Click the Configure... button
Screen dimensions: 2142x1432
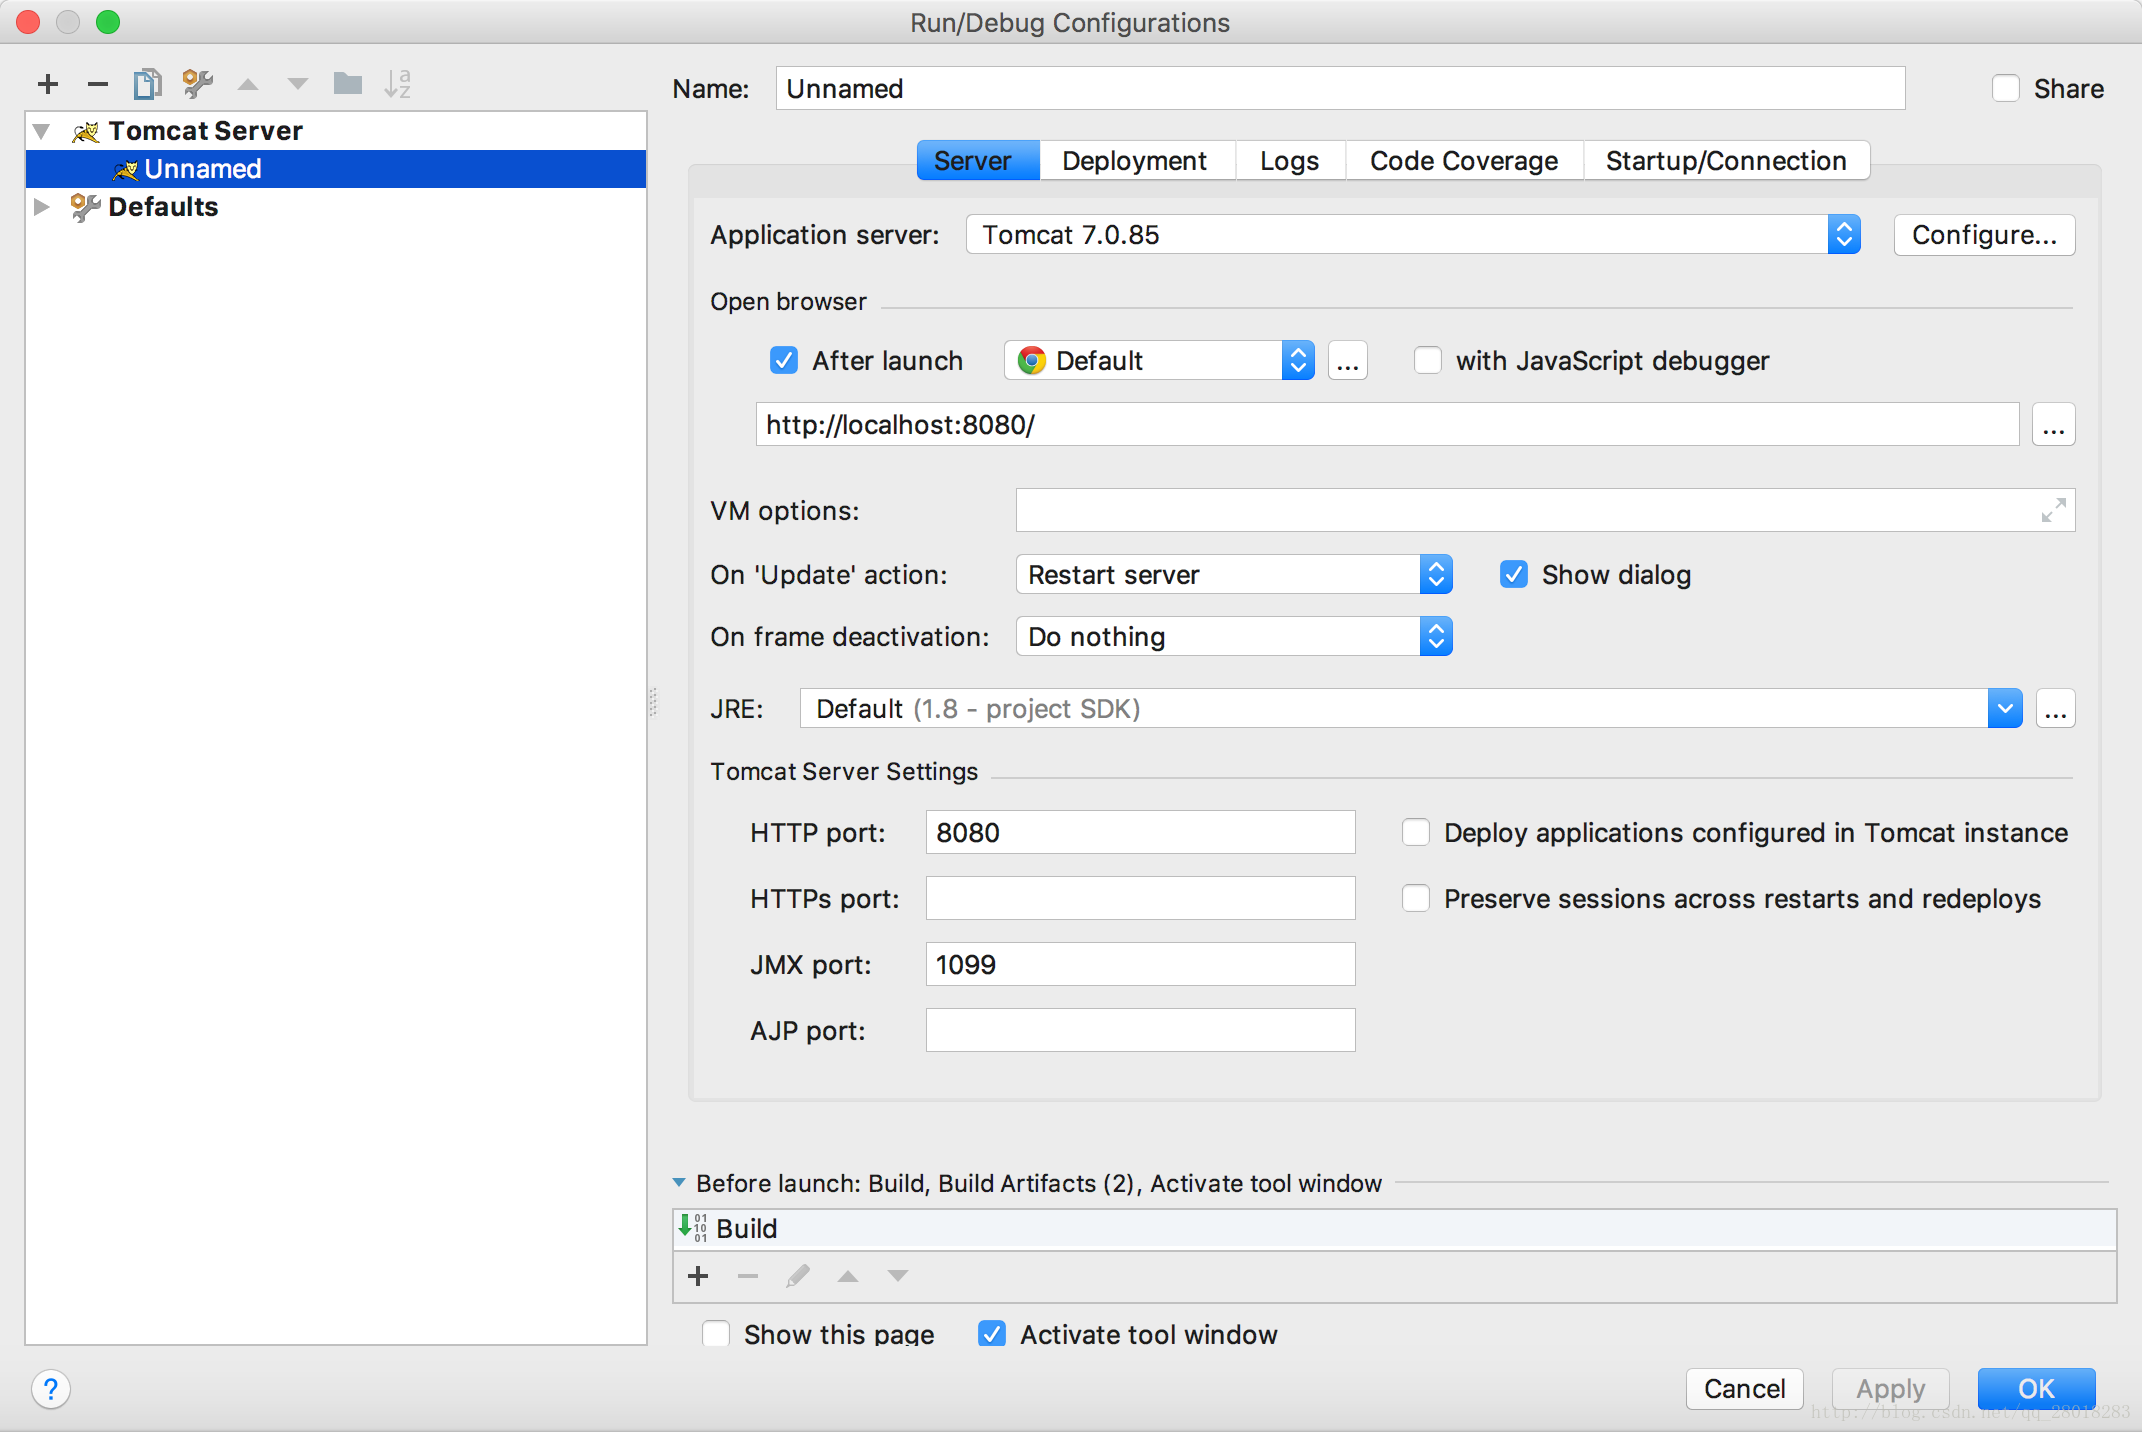click(1984, 235)
